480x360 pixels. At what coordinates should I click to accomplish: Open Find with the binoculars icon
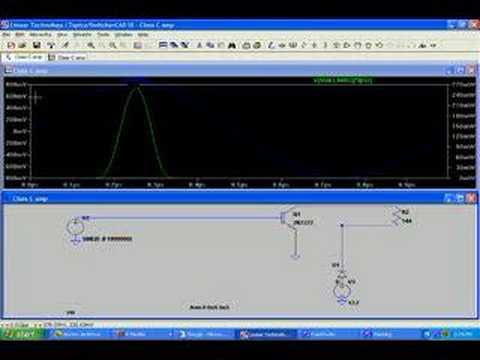[232, 45]
